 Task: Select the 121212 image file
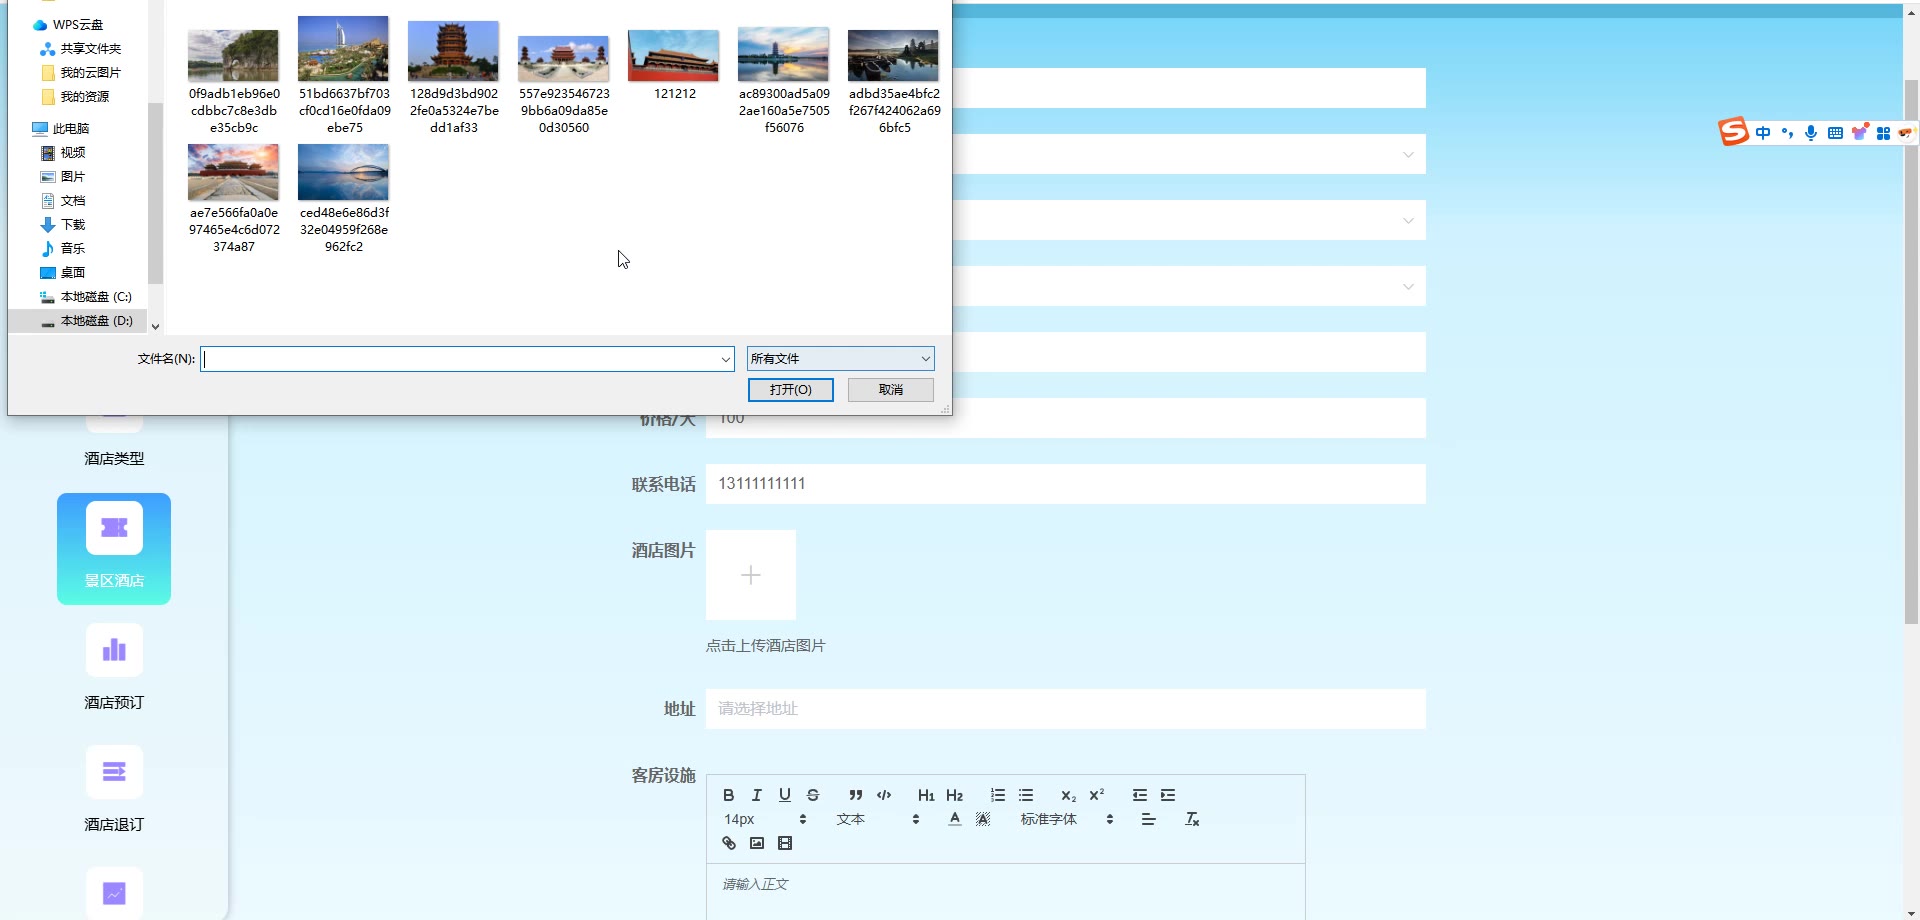click(674, 66)
